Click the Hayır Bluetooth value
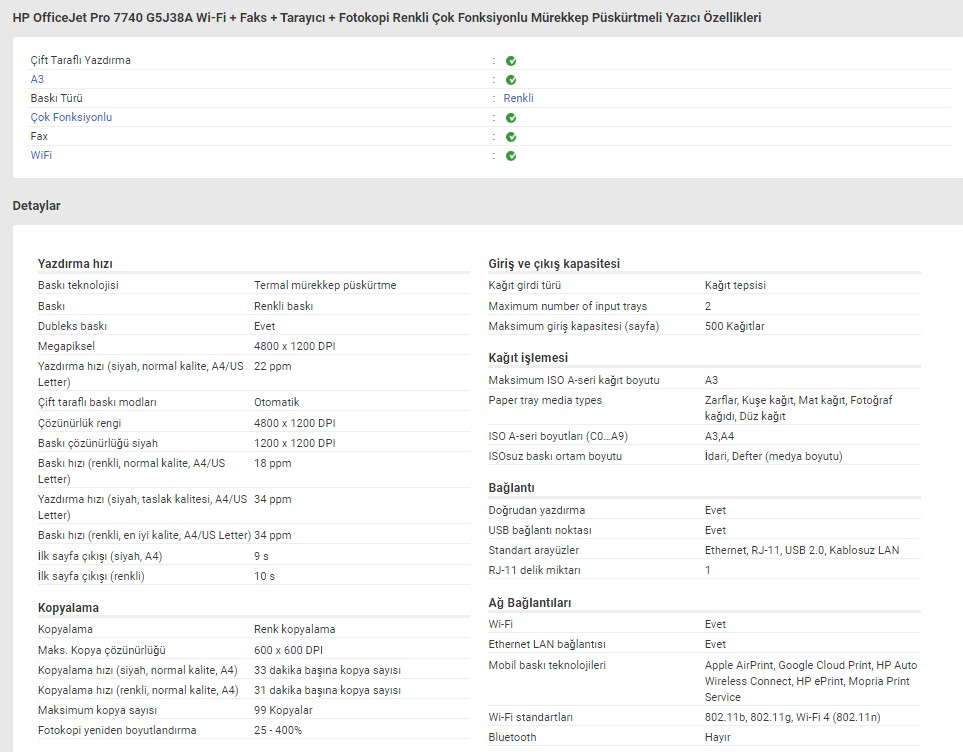Image resolution: width=963 pixels, height=752 pixels. pyautogui.click(x=717, y=737)
